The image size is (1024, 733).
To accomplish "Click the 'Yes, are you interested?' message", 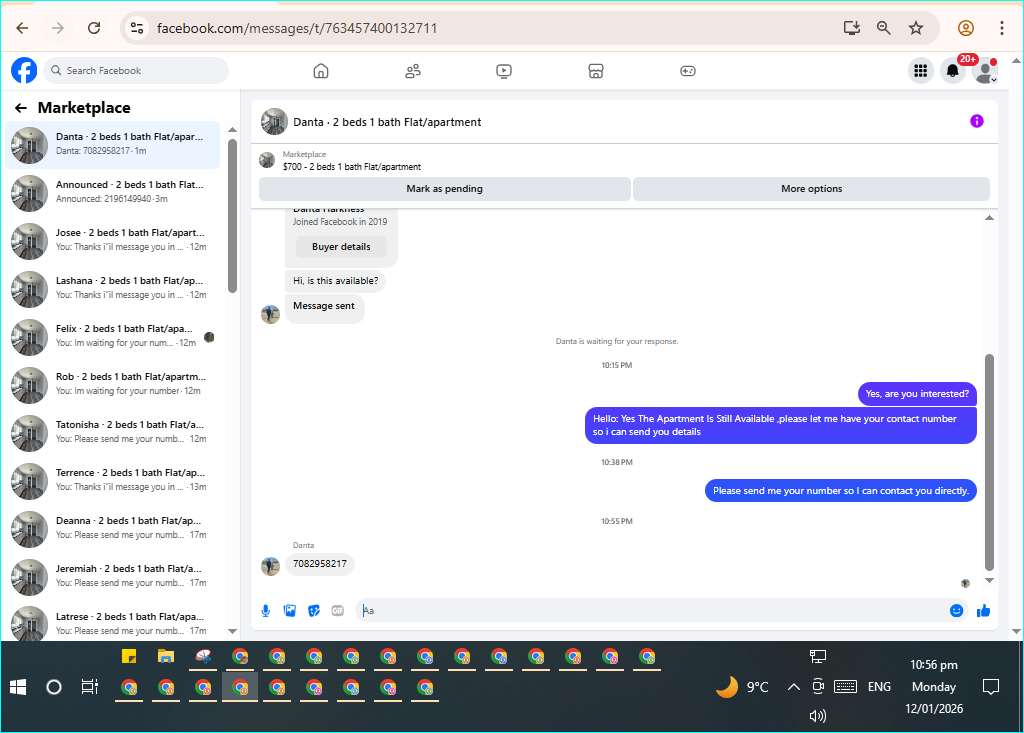I will click(x=917, y=394).
